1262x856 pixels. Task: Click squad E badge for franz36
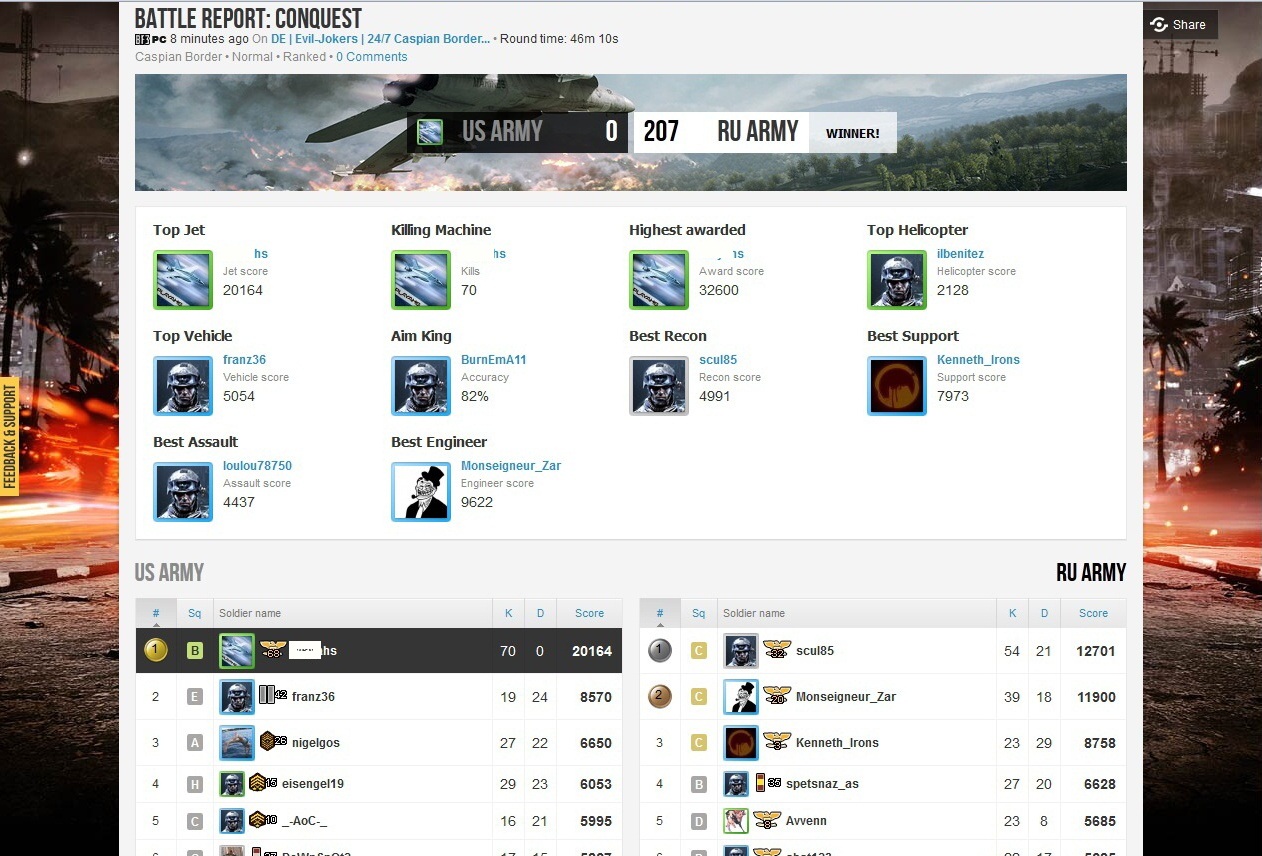click(195, 697)
